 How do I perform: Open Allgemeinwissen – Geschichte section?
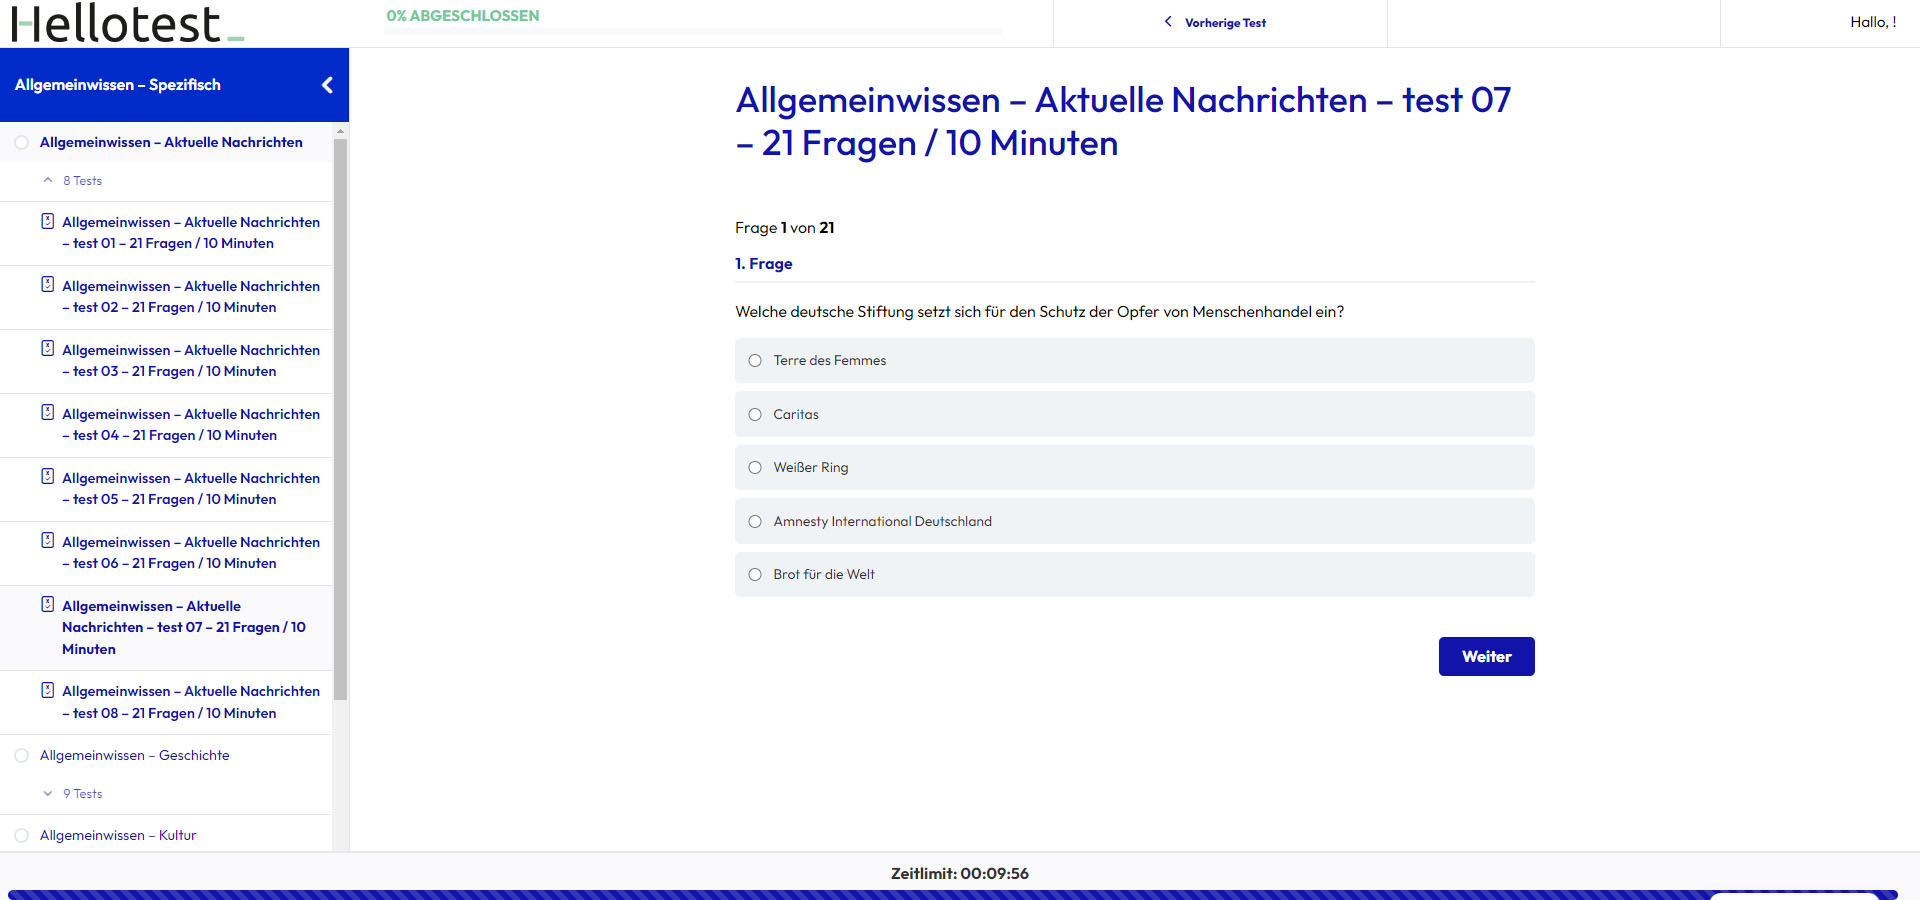pos(135,756)
